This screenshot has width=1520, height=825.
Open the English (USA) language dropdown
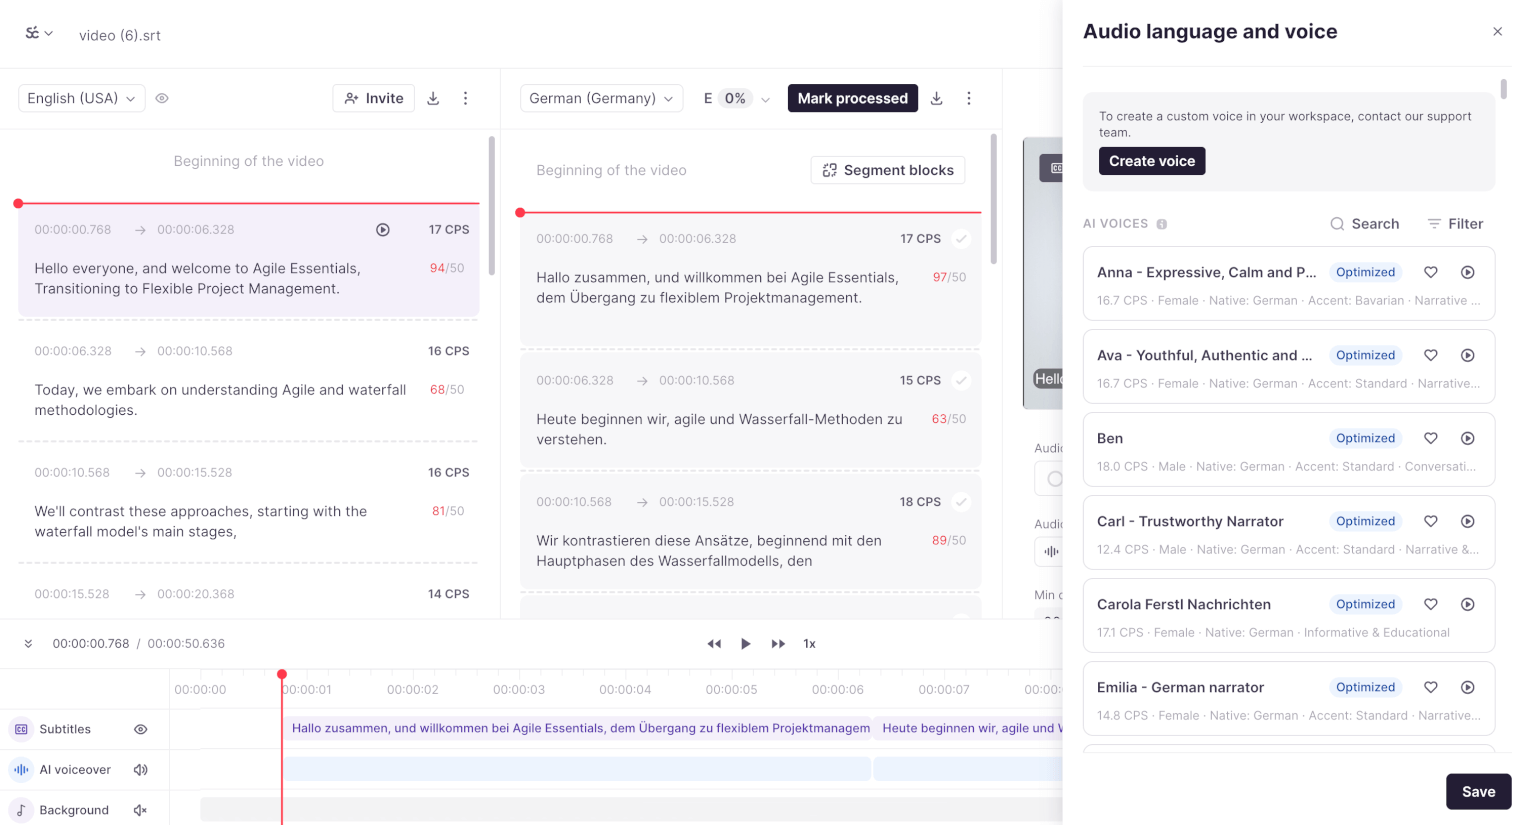tap(81, 98)
